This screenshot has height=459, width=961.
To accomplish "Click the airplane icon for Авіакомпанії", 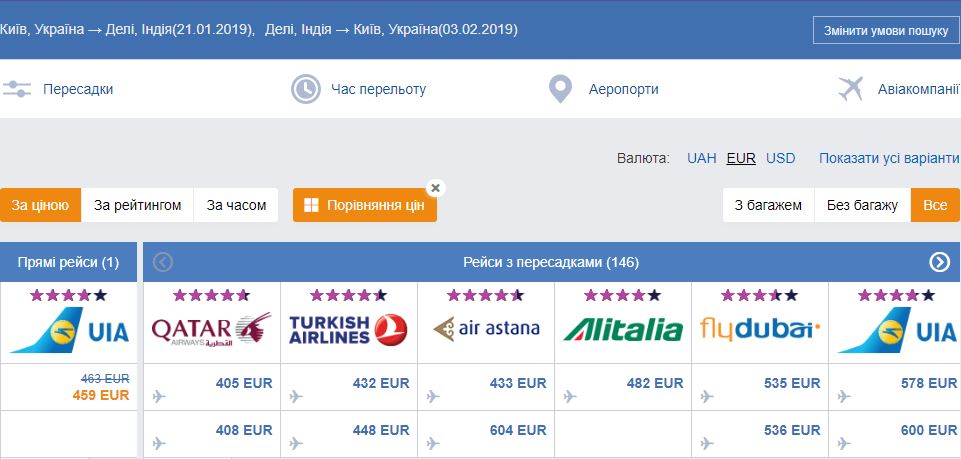I will pos(851,89).
